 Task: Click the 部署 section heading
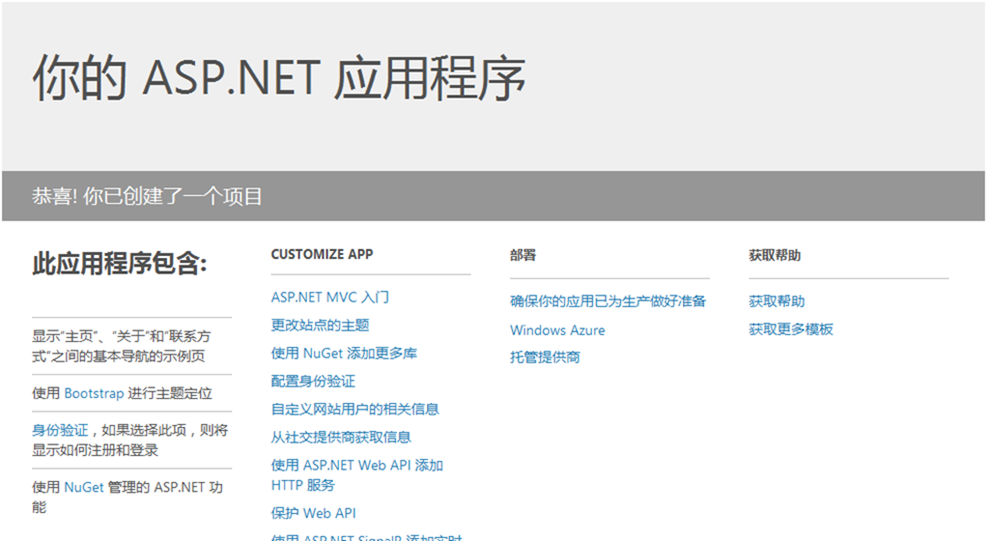523,255
